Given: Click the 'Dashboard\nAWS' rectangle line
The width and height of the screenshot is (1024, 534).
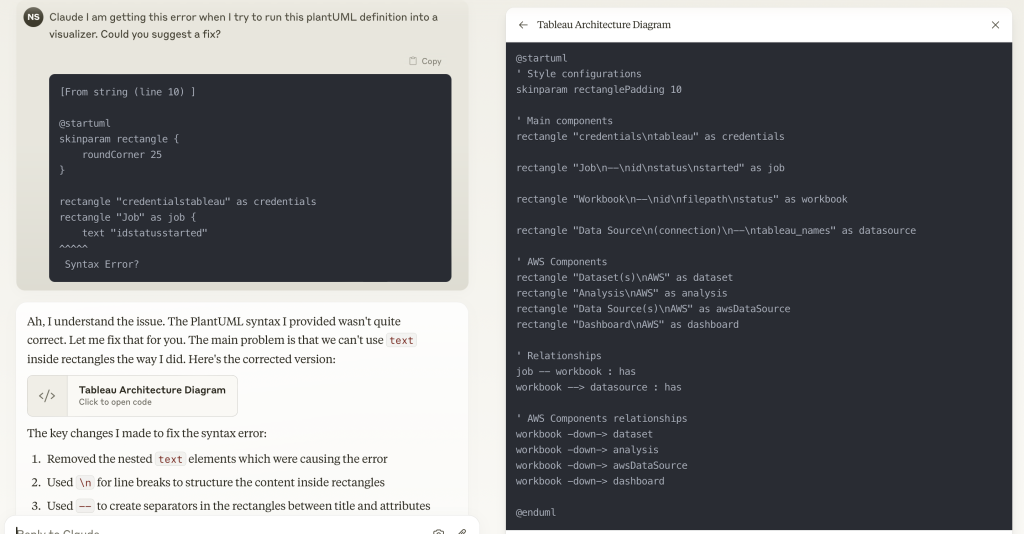Looking at the screenshot, I should pyautogui.click(x=628, y=324).
